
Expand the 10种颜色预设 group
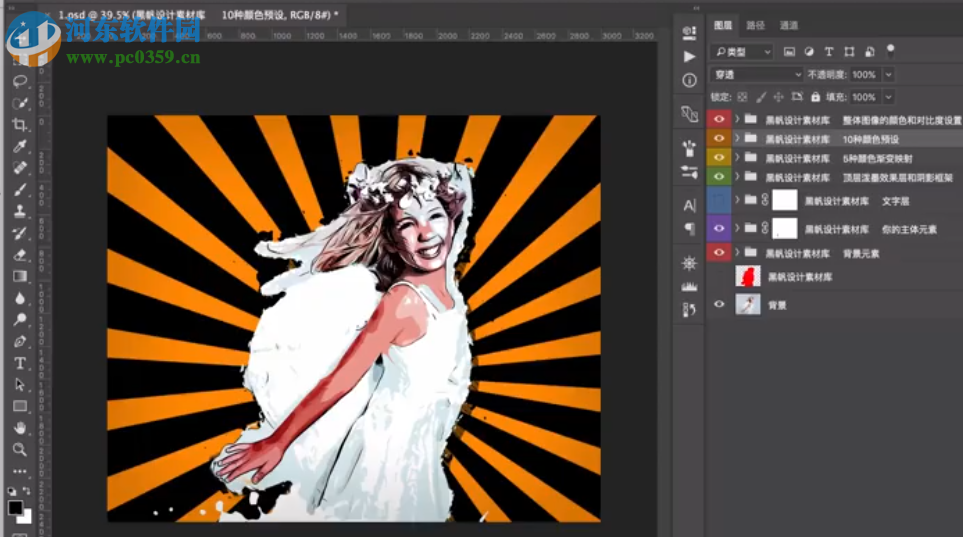point(737,139)
